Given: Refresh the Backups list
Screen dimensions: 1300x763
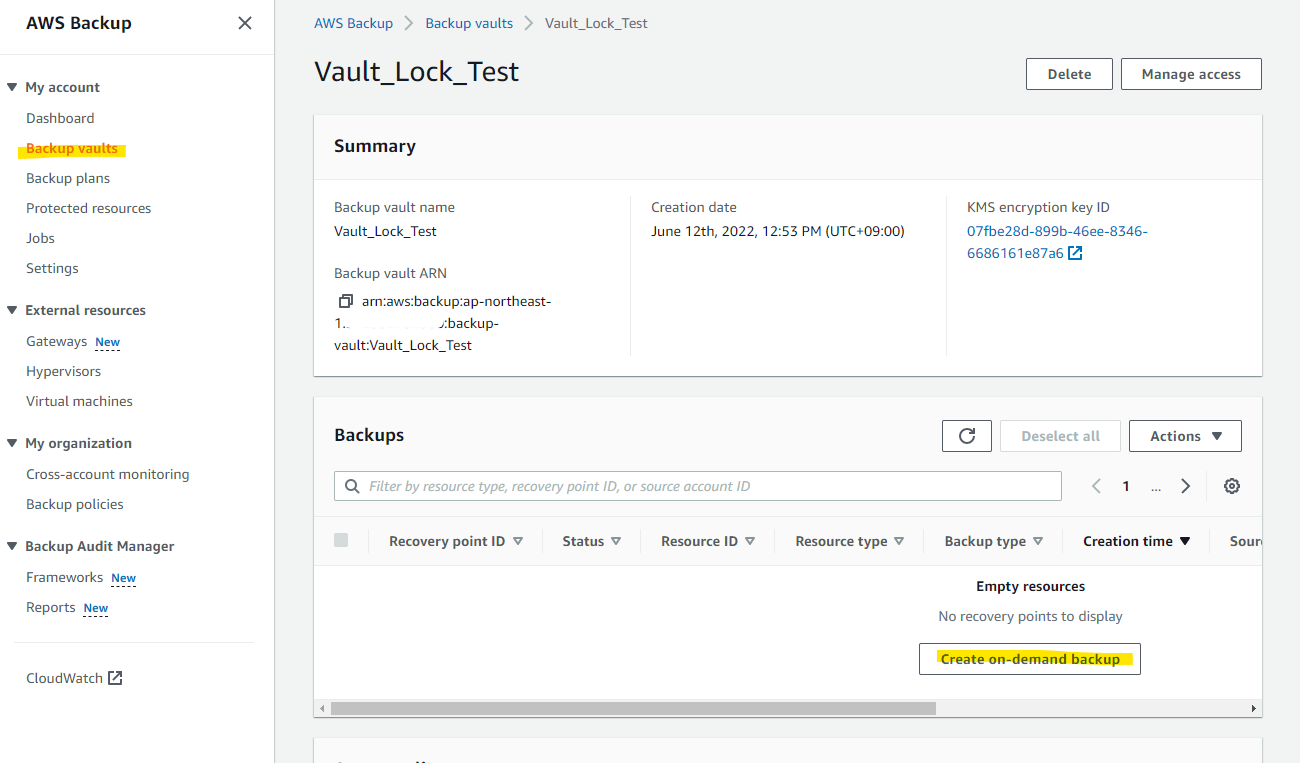Looking at the screenshot, I should click(x=966, y=435).
